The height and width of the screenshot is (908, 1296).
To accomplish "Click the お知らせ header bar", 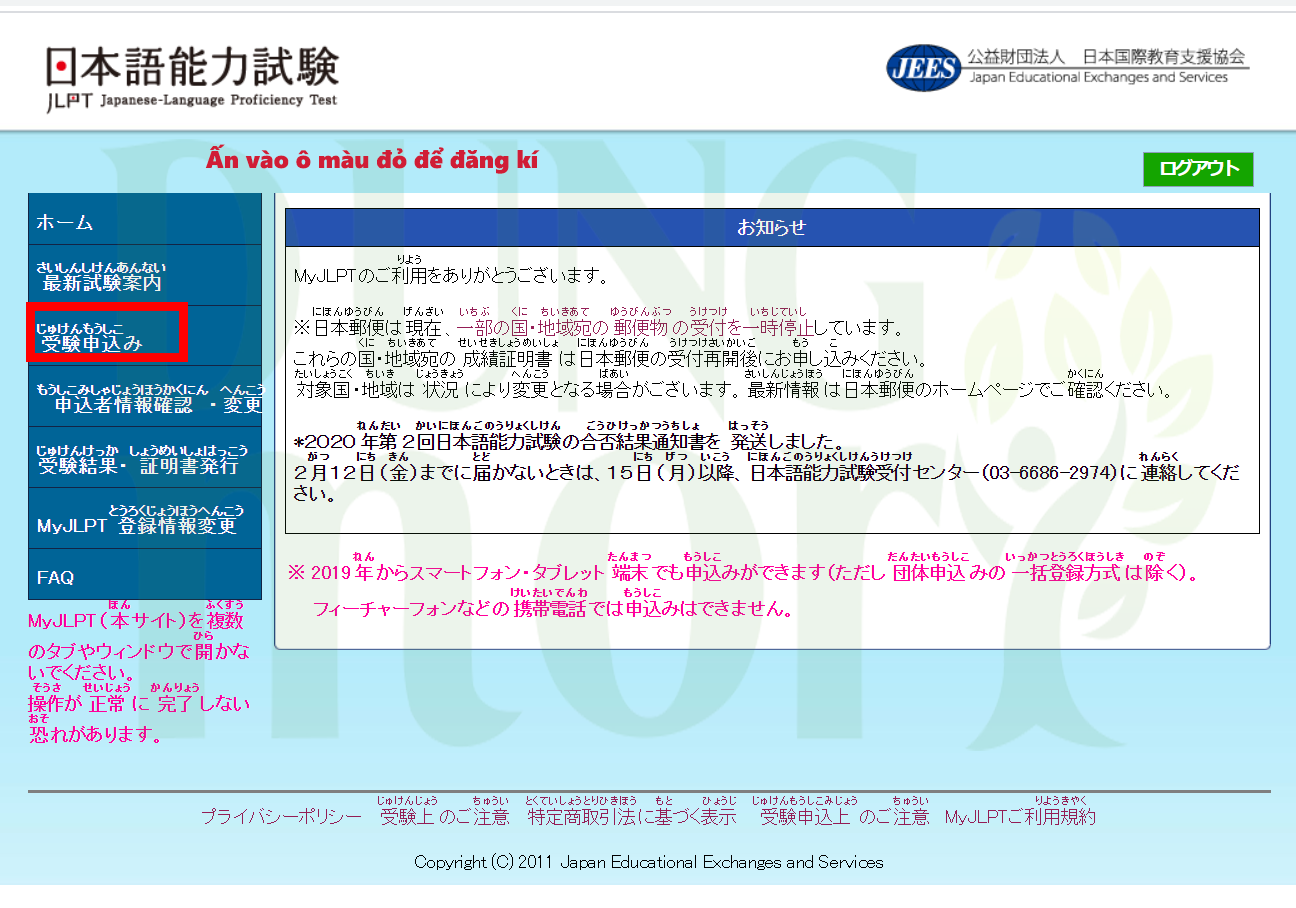I will click(x=771, y=227).
